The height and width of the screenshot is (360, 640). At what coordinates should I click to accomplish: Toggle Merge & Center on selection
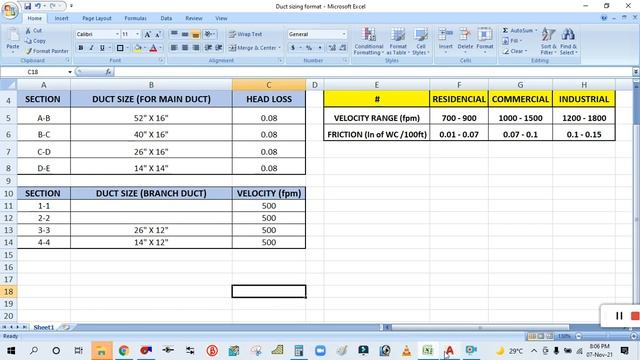point(252,48)
